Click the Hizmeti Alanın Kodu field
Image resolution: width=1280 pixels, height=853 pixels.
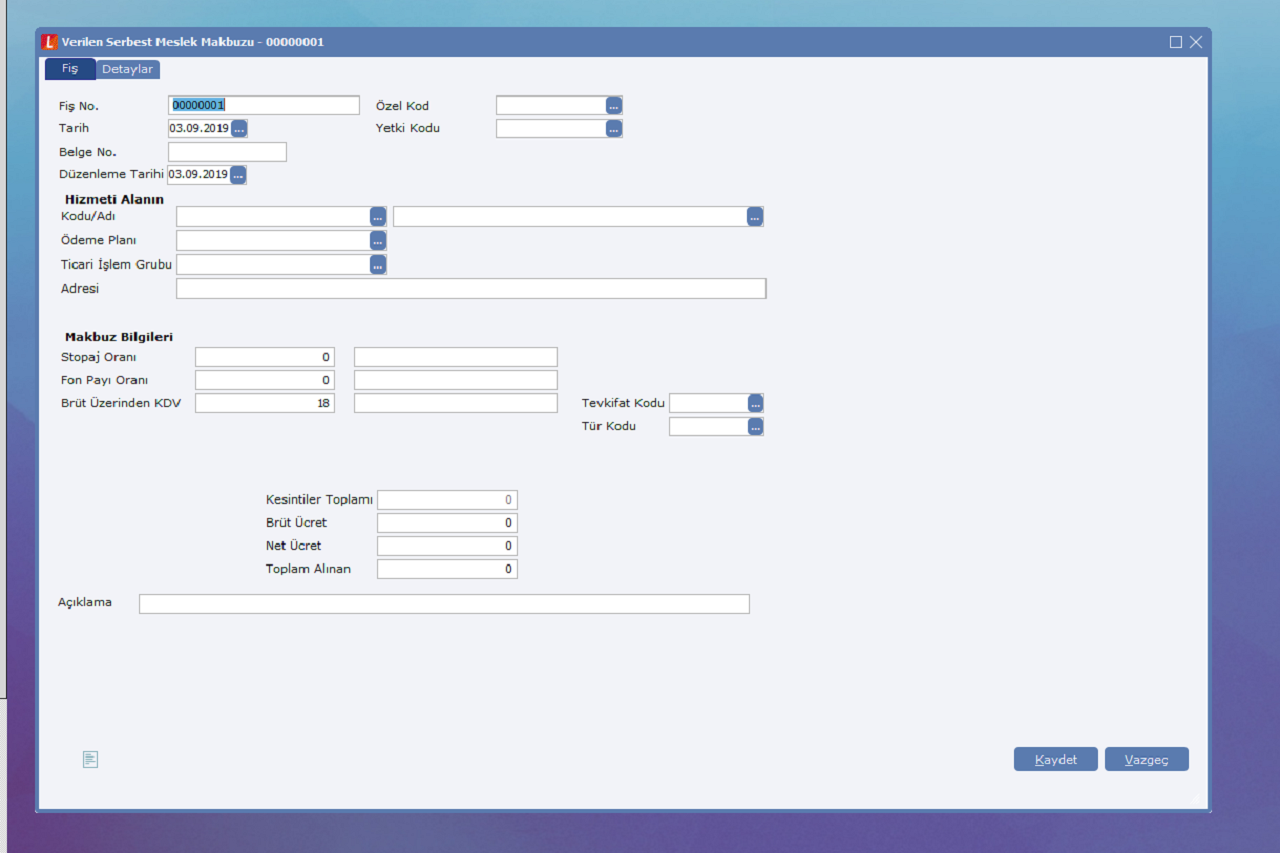click(273, 216)
